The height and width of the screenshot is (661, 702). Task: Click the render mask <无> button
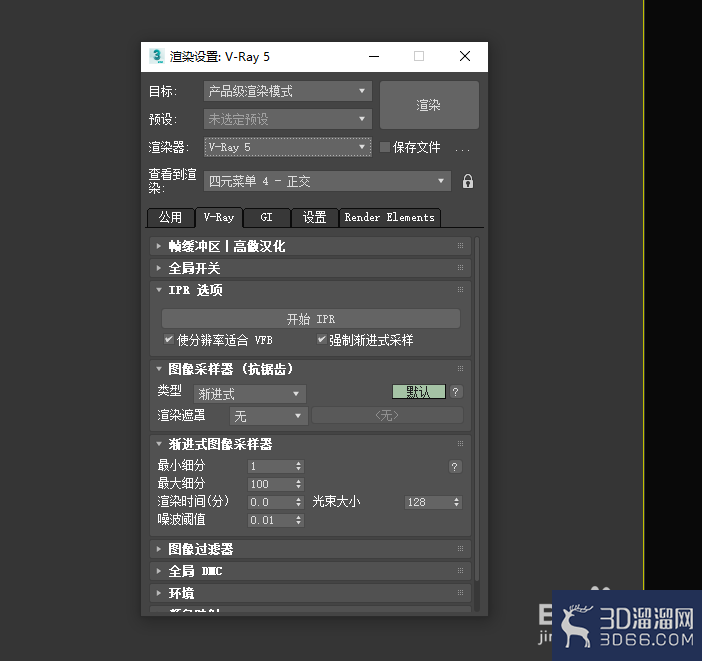(x=387, y=416)
